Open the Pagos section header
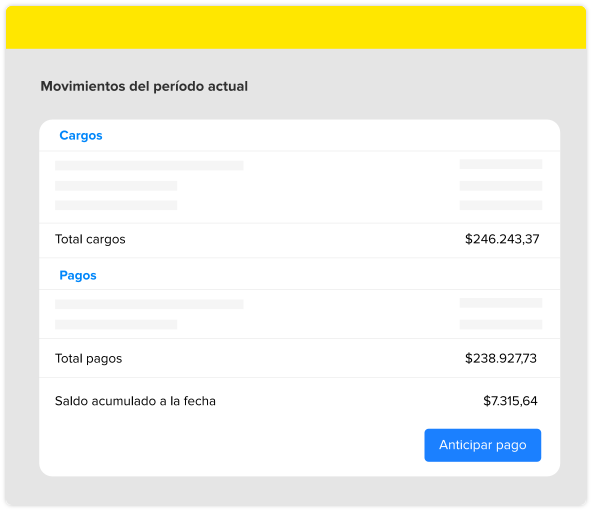This screenshot has height=511, width=592. (78, 275)
